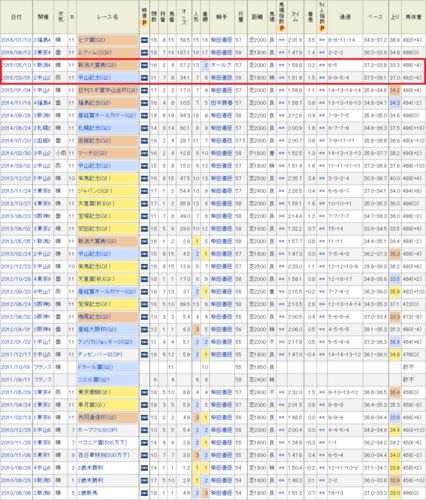Play race video for 2012/04/01 産経大阪杯 row
The image size is (426, 500).
point(144,329)
